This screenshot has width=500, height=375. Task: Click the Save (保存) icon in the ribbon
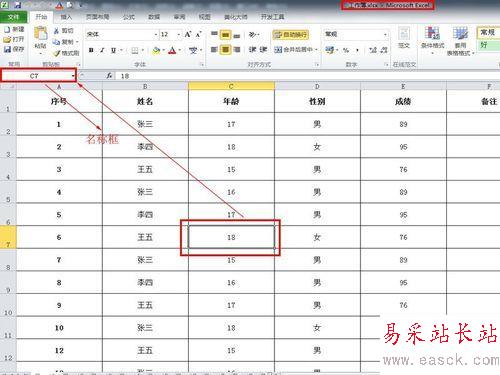click(7, 49)
